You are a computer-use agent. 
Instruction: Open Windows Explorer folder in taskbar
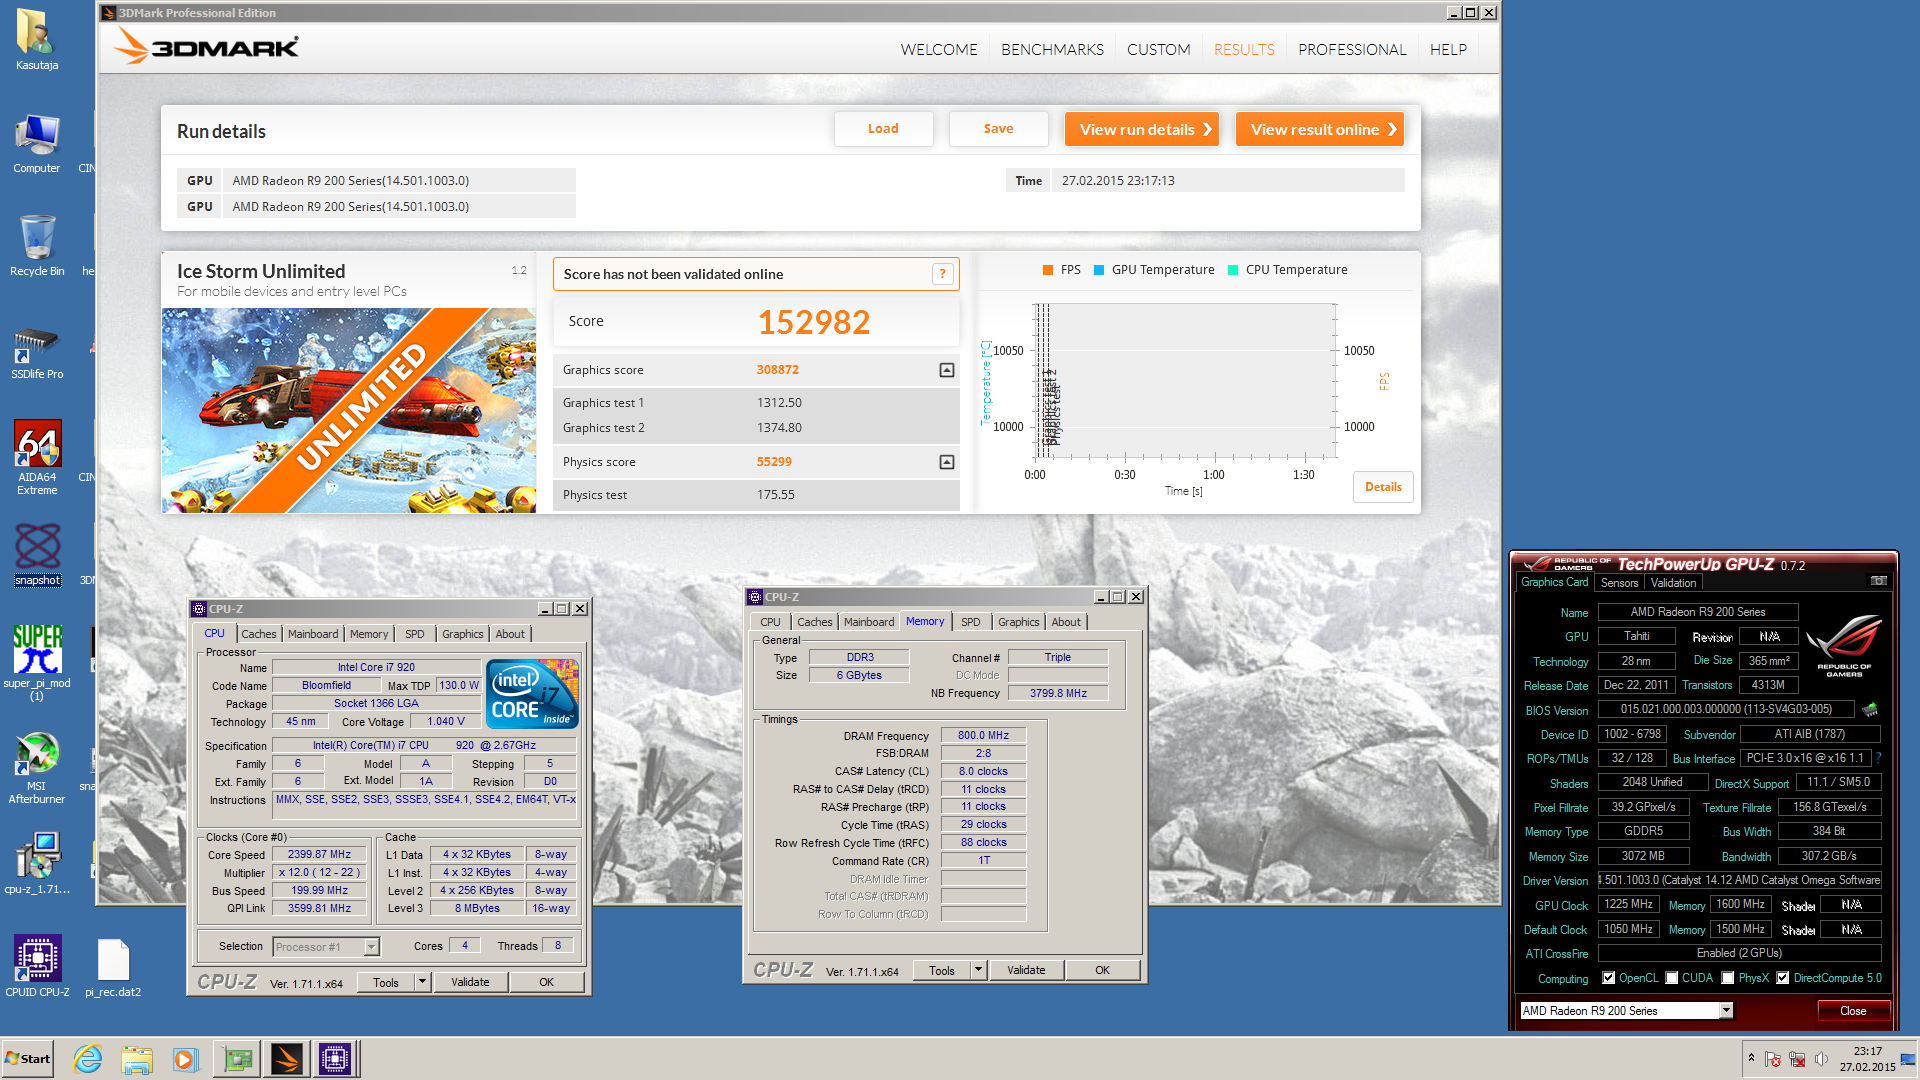(x=137, y=1059)
